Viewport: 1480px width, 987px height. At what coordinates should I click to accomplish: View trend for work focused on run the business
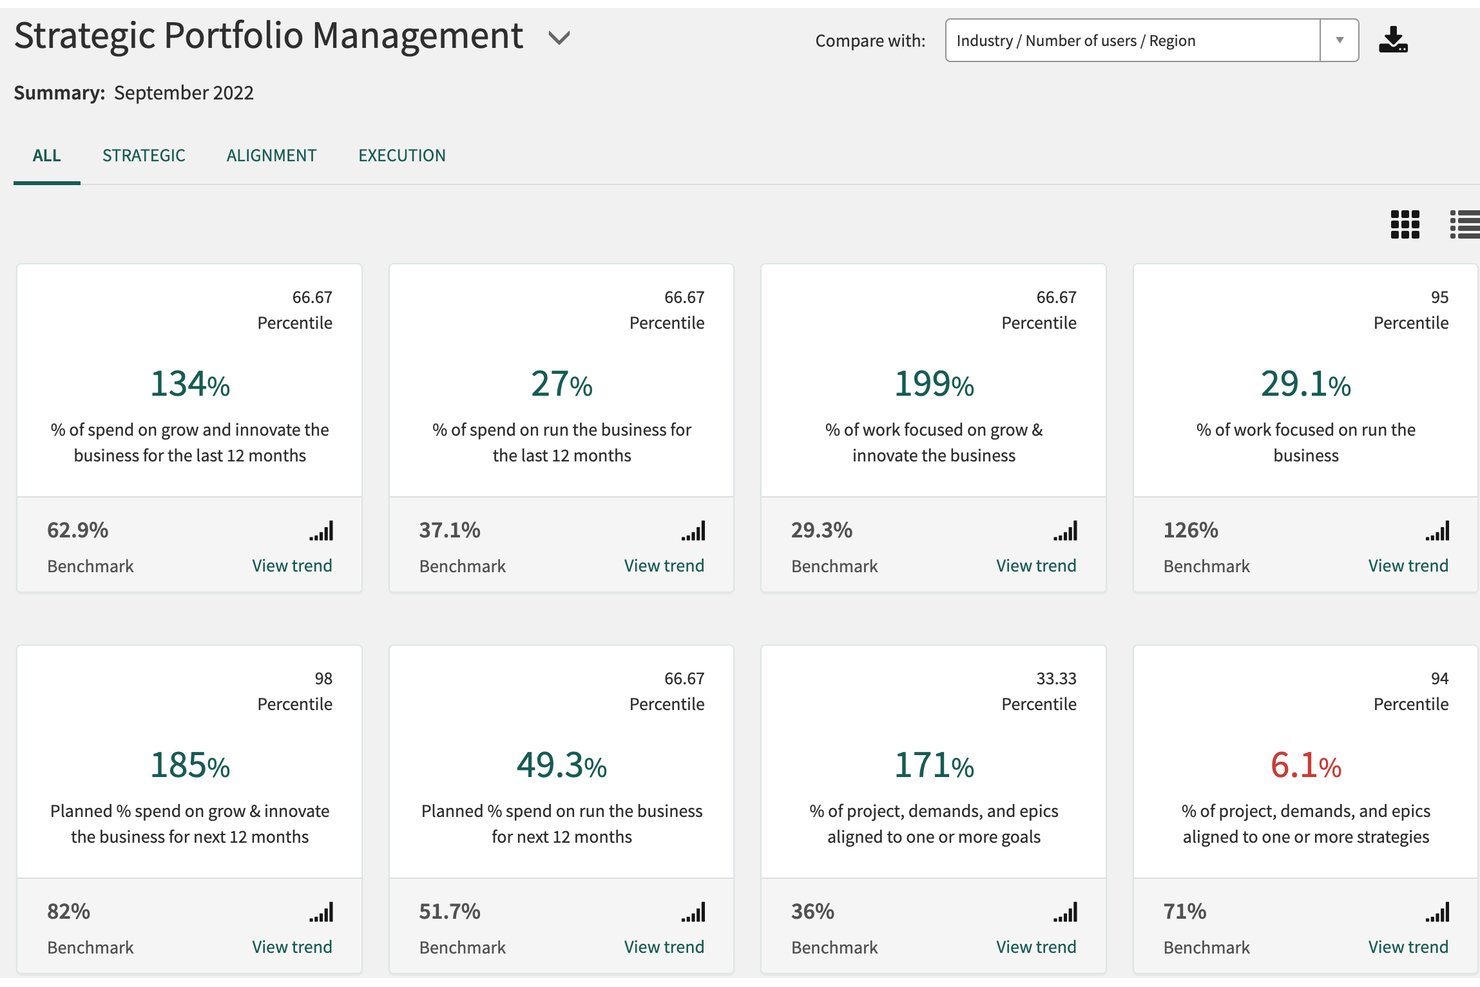pos(1408,566)
